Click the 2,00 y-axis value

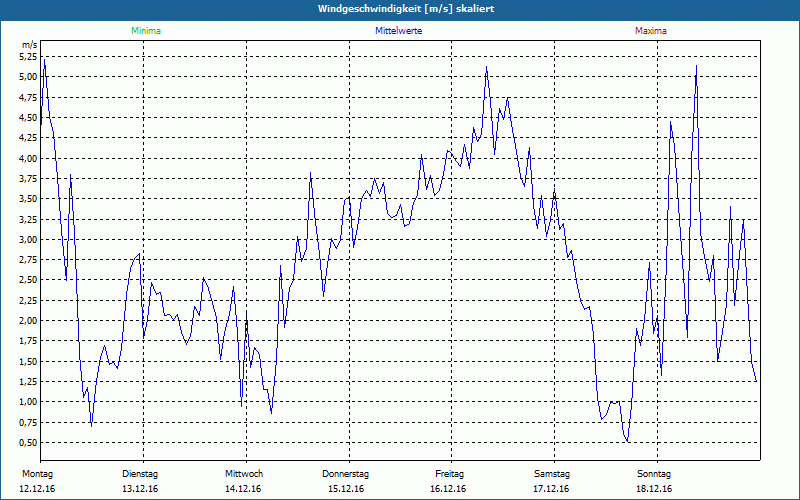tap(28, 321)
